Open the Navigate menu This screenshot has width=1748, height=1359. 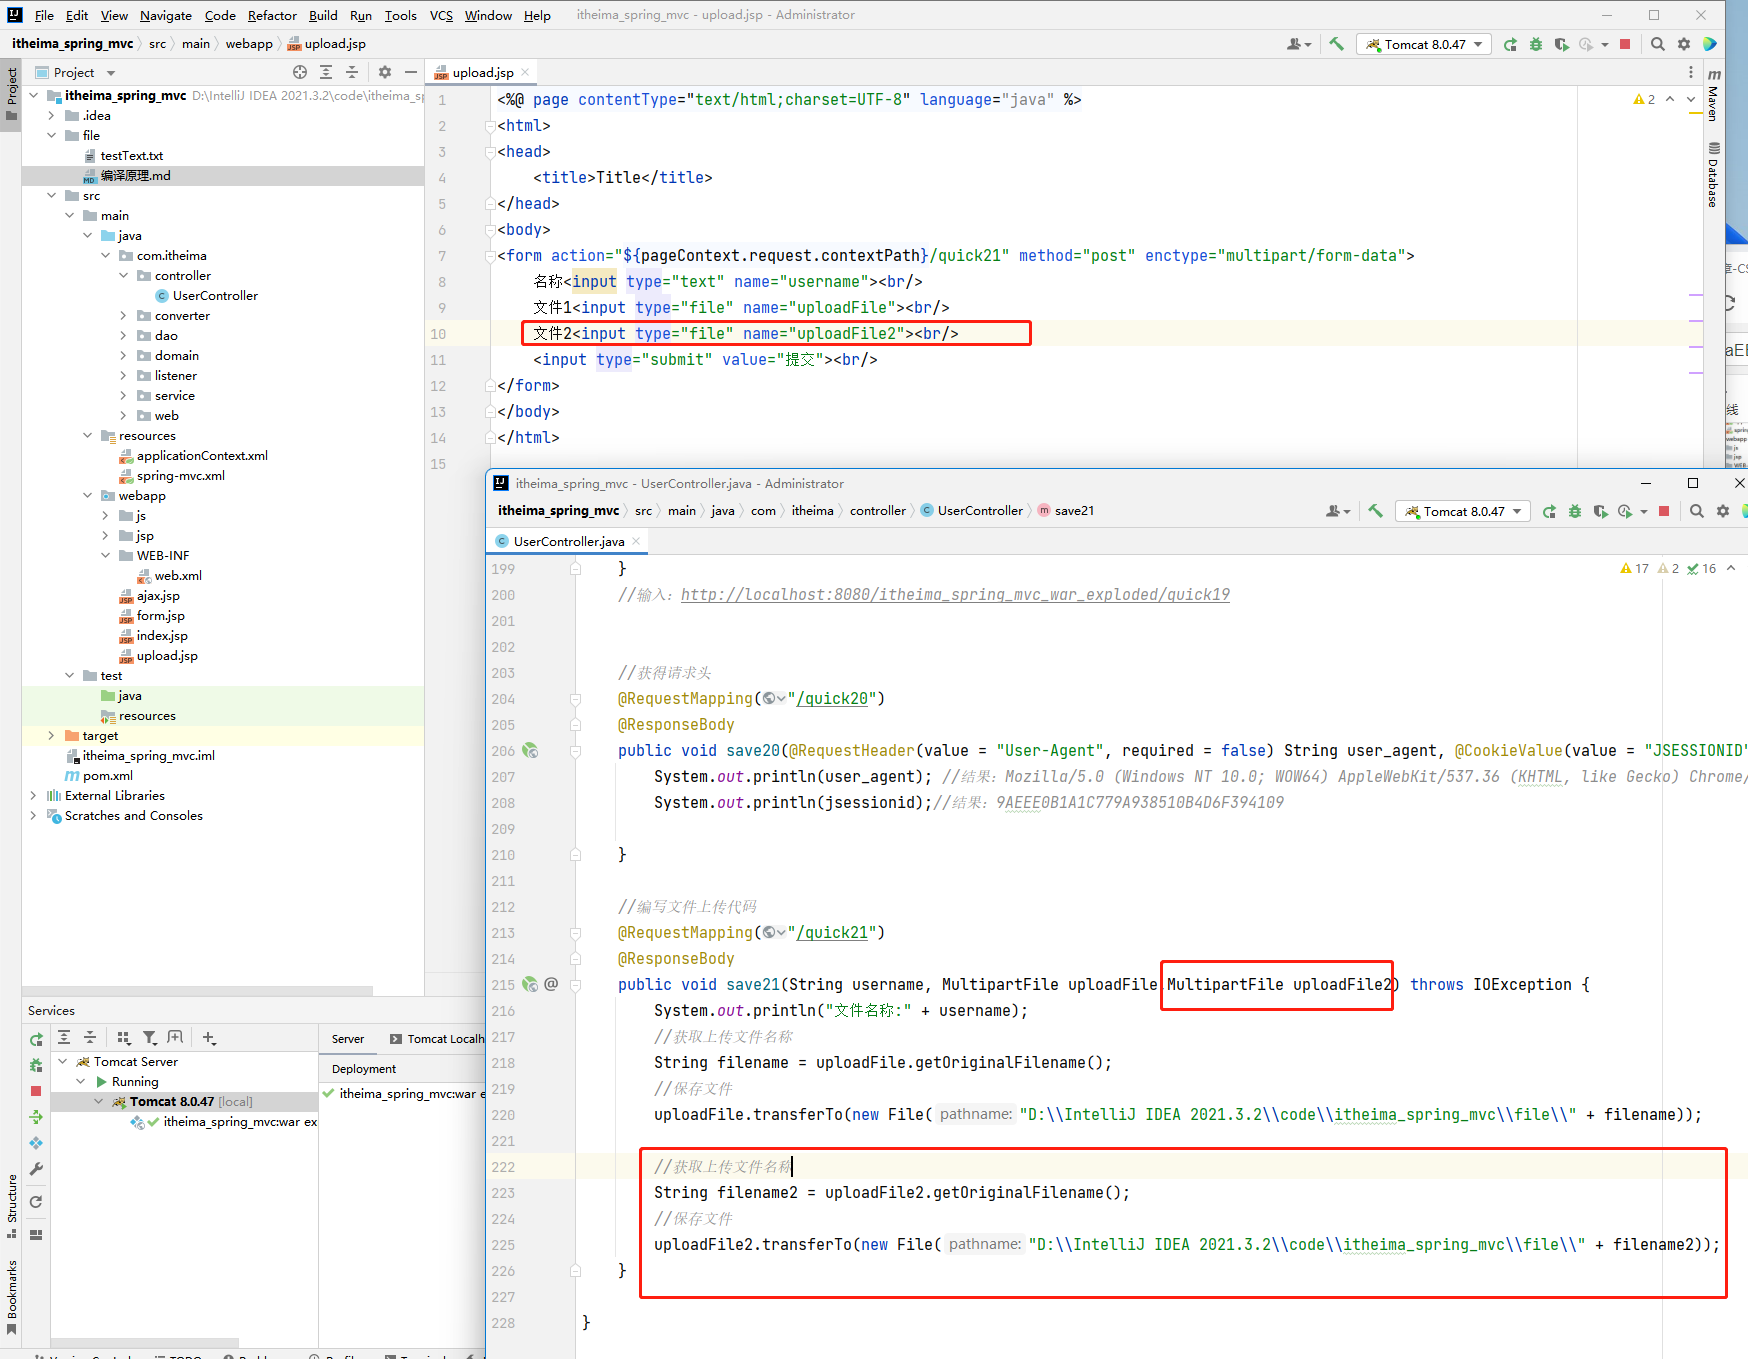click(x=166, y=15)
